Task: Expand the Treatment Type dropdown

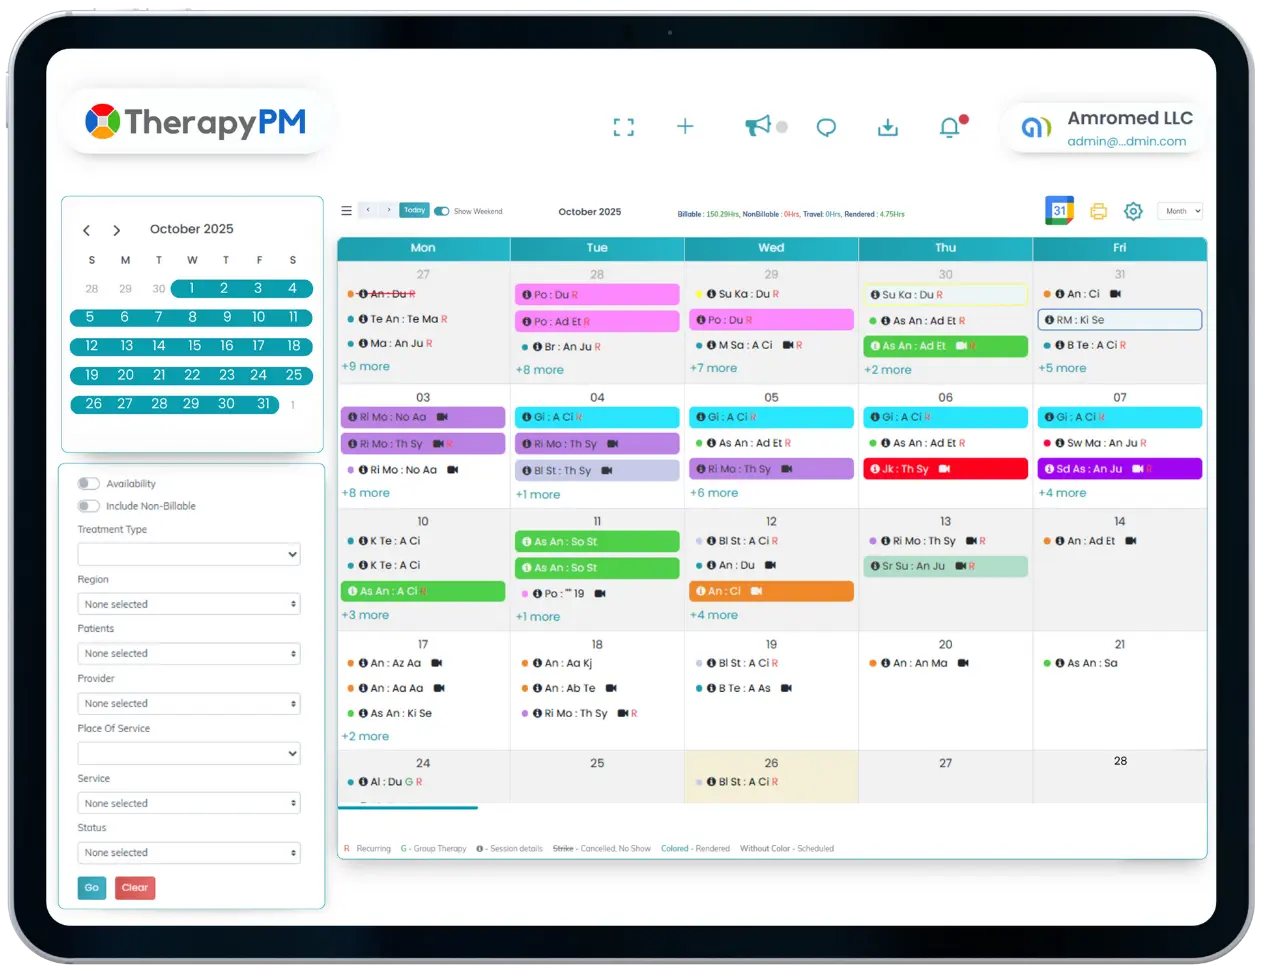Action: point(189,554)
